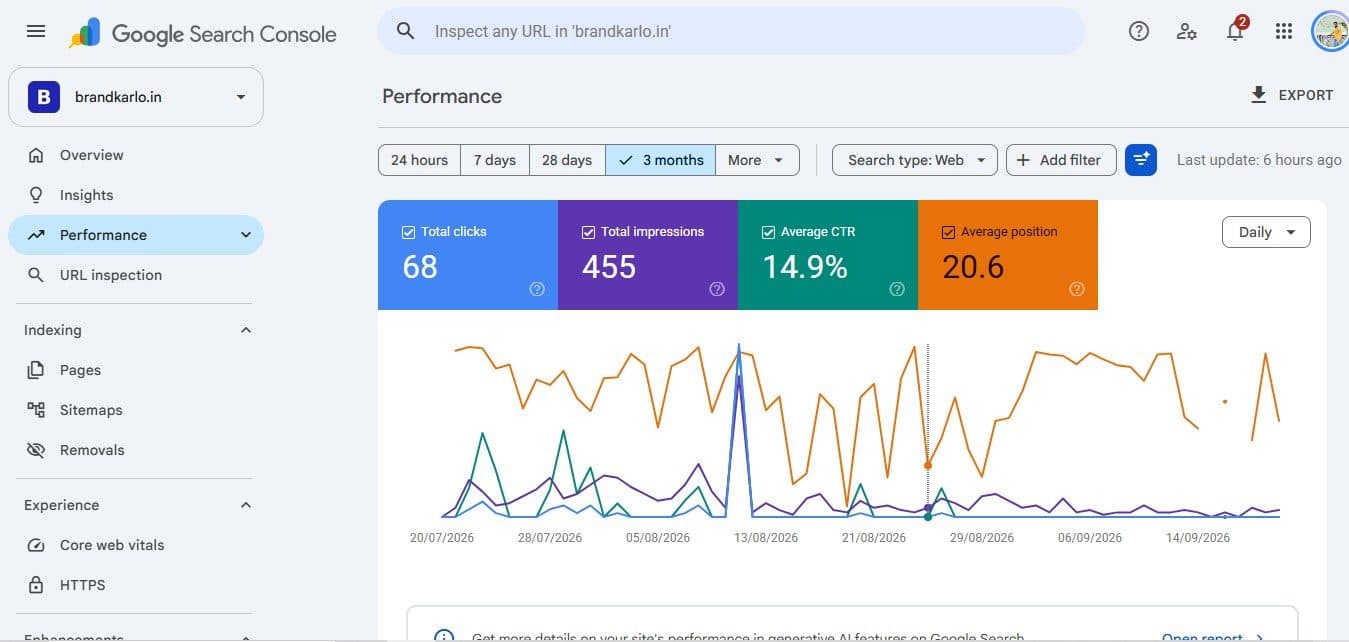Click the URL inspection magnifier icon
The height and width of the screenshot is (642, 1349).
point(36,275)
